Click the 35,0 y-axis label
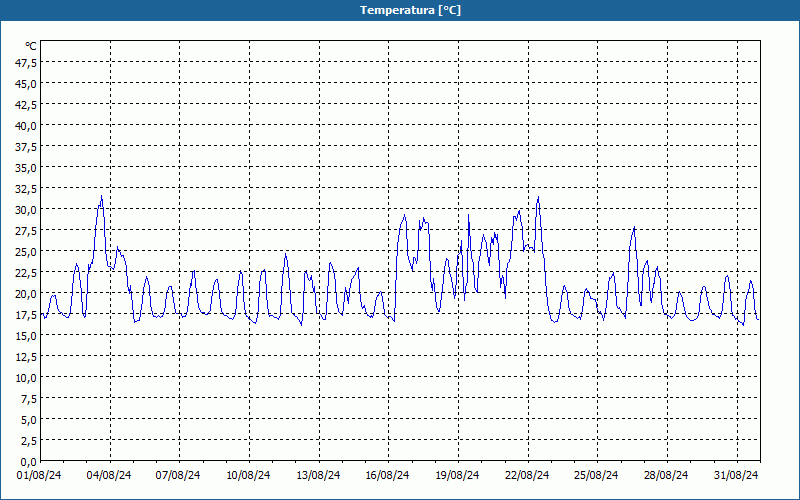Image resolution: width=800 pixels, height=500 pixels. coord(27,168)
